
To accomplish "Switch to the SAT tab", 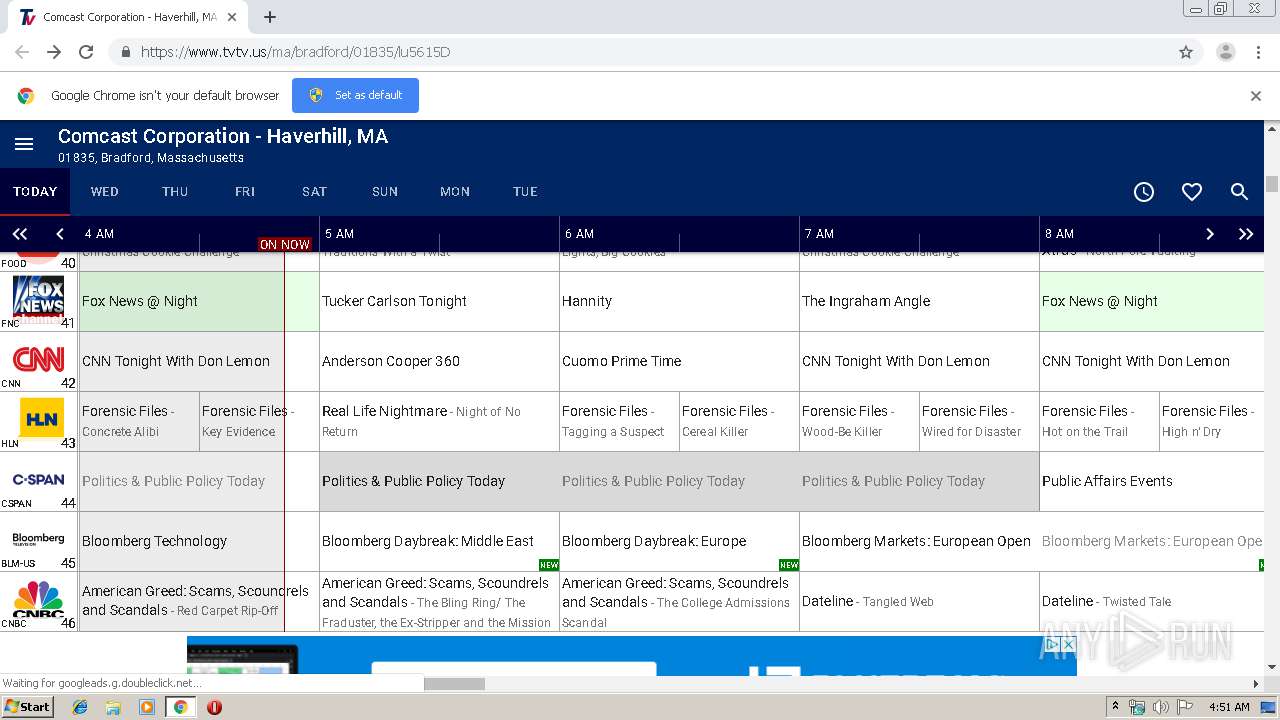I will [x=315, y=192].
